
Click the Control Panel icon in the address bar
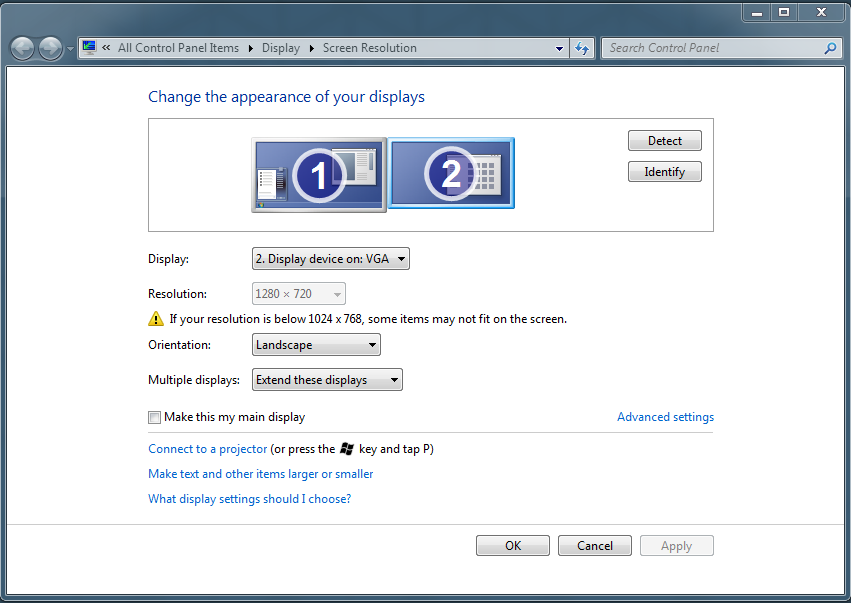pos(88,46)
